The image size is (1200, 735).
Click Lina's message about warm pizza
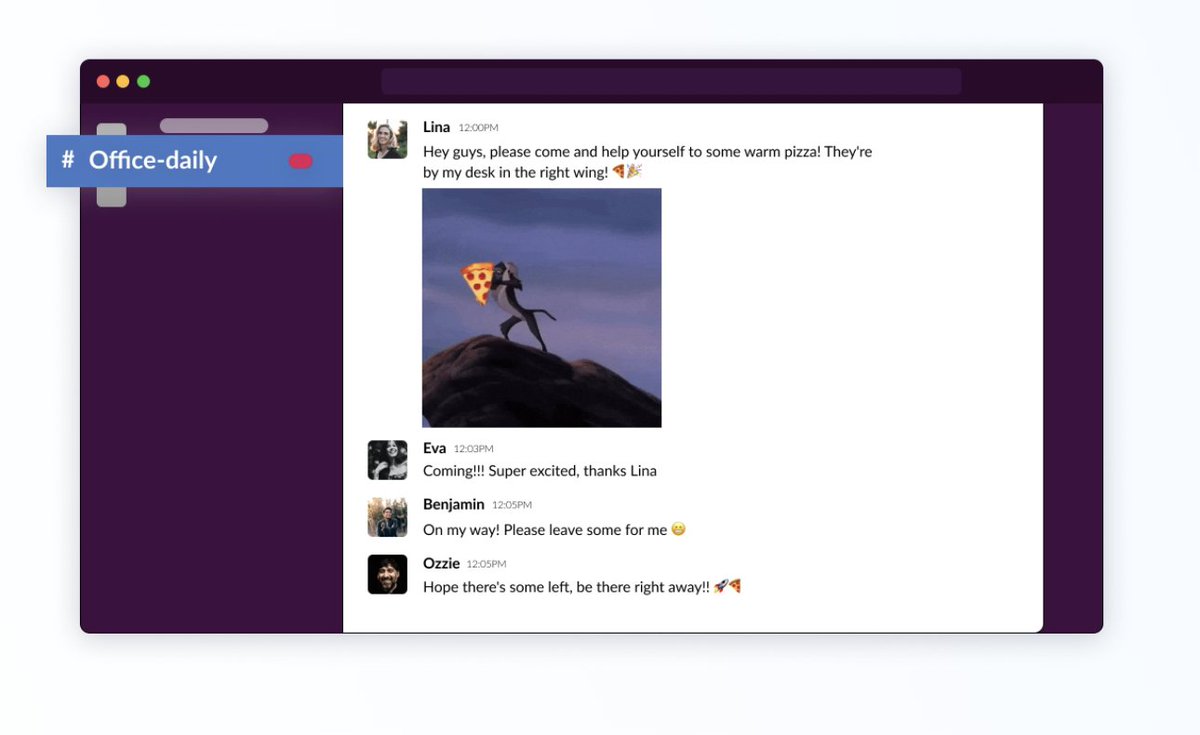click(647, 162)
